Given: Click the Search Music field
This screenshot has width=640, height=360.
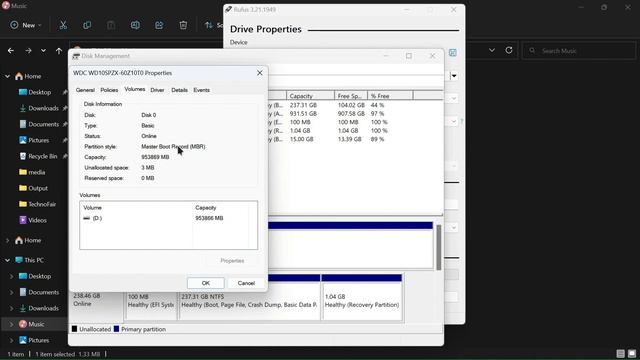Looking at the screenshot, I should point(579,51).
